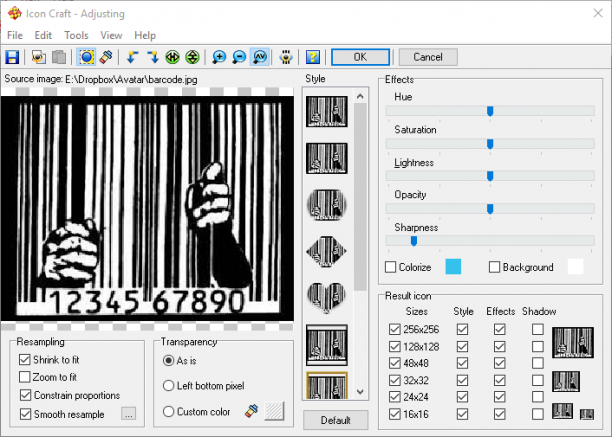Image resolution: width=612 pixels, height=437 pixels.
Task: Enable Shadow for 128x128 size
Action: [x=537, y=346]
